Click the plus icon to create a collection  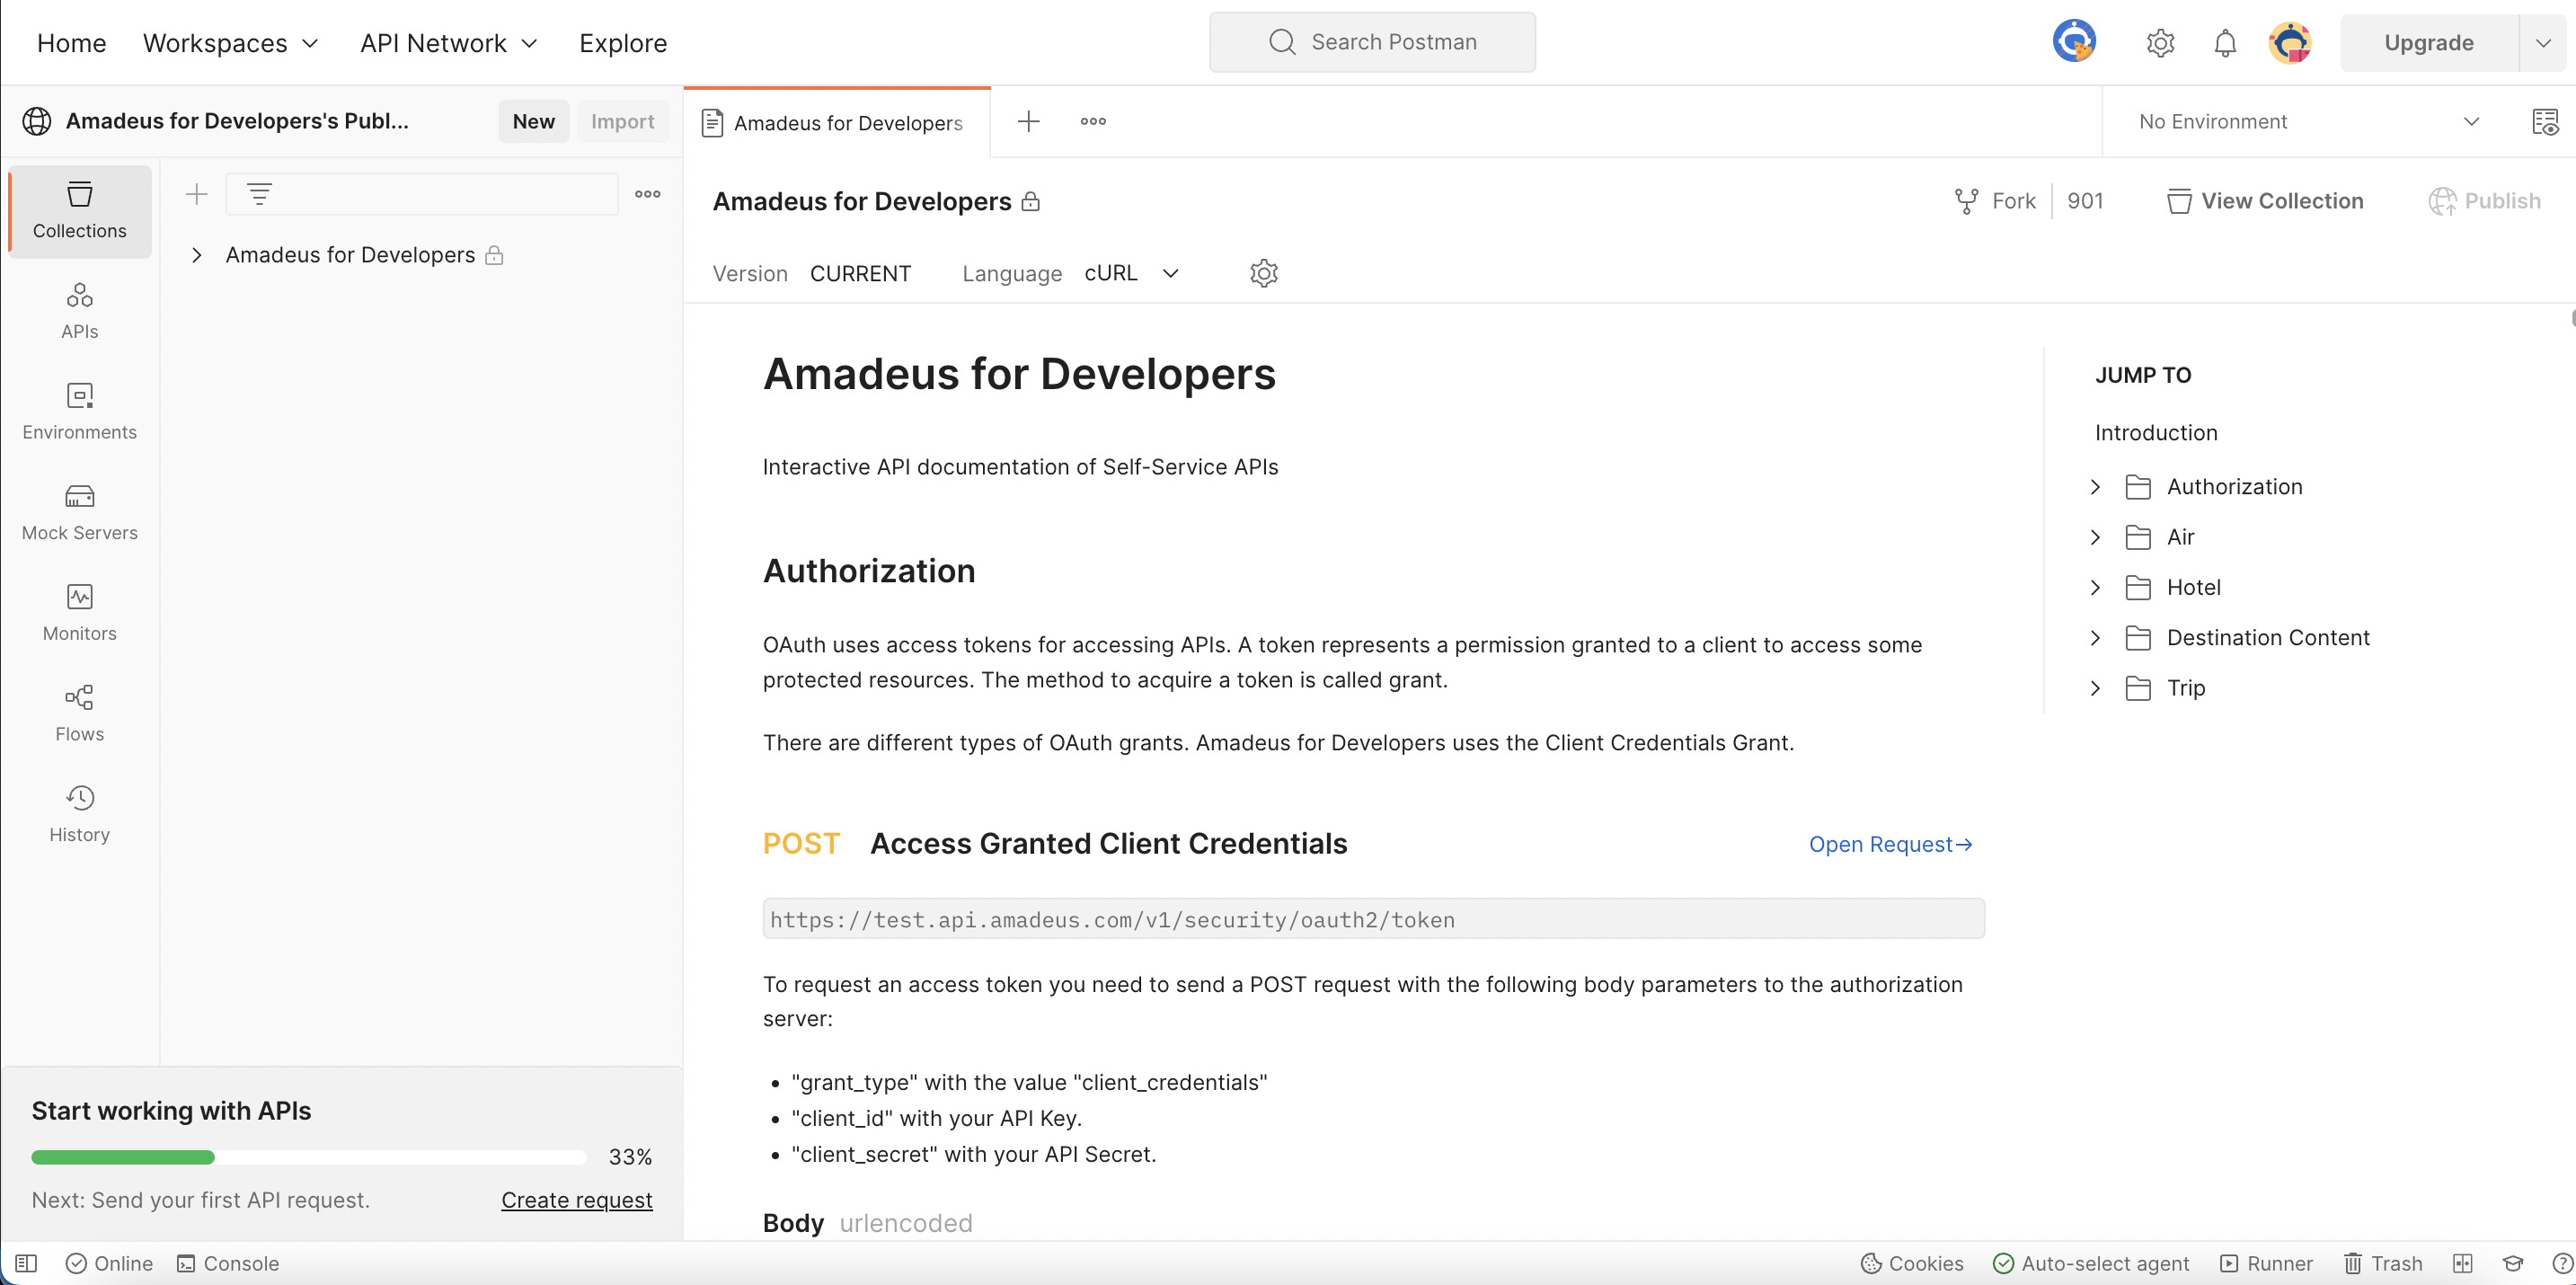click(x=197, y=194)
